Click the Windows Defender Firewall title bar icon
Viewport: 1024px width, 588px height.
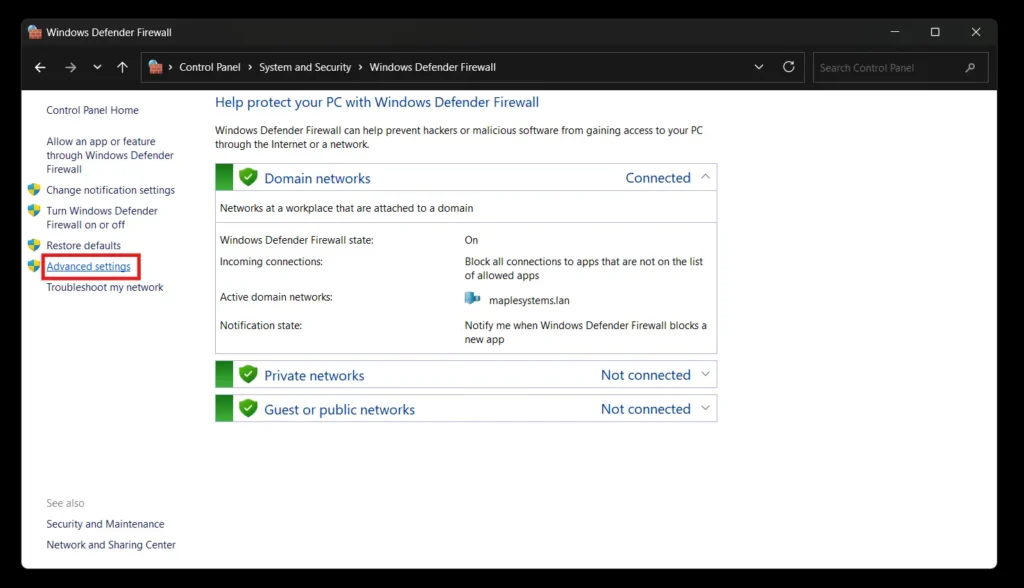35,32
